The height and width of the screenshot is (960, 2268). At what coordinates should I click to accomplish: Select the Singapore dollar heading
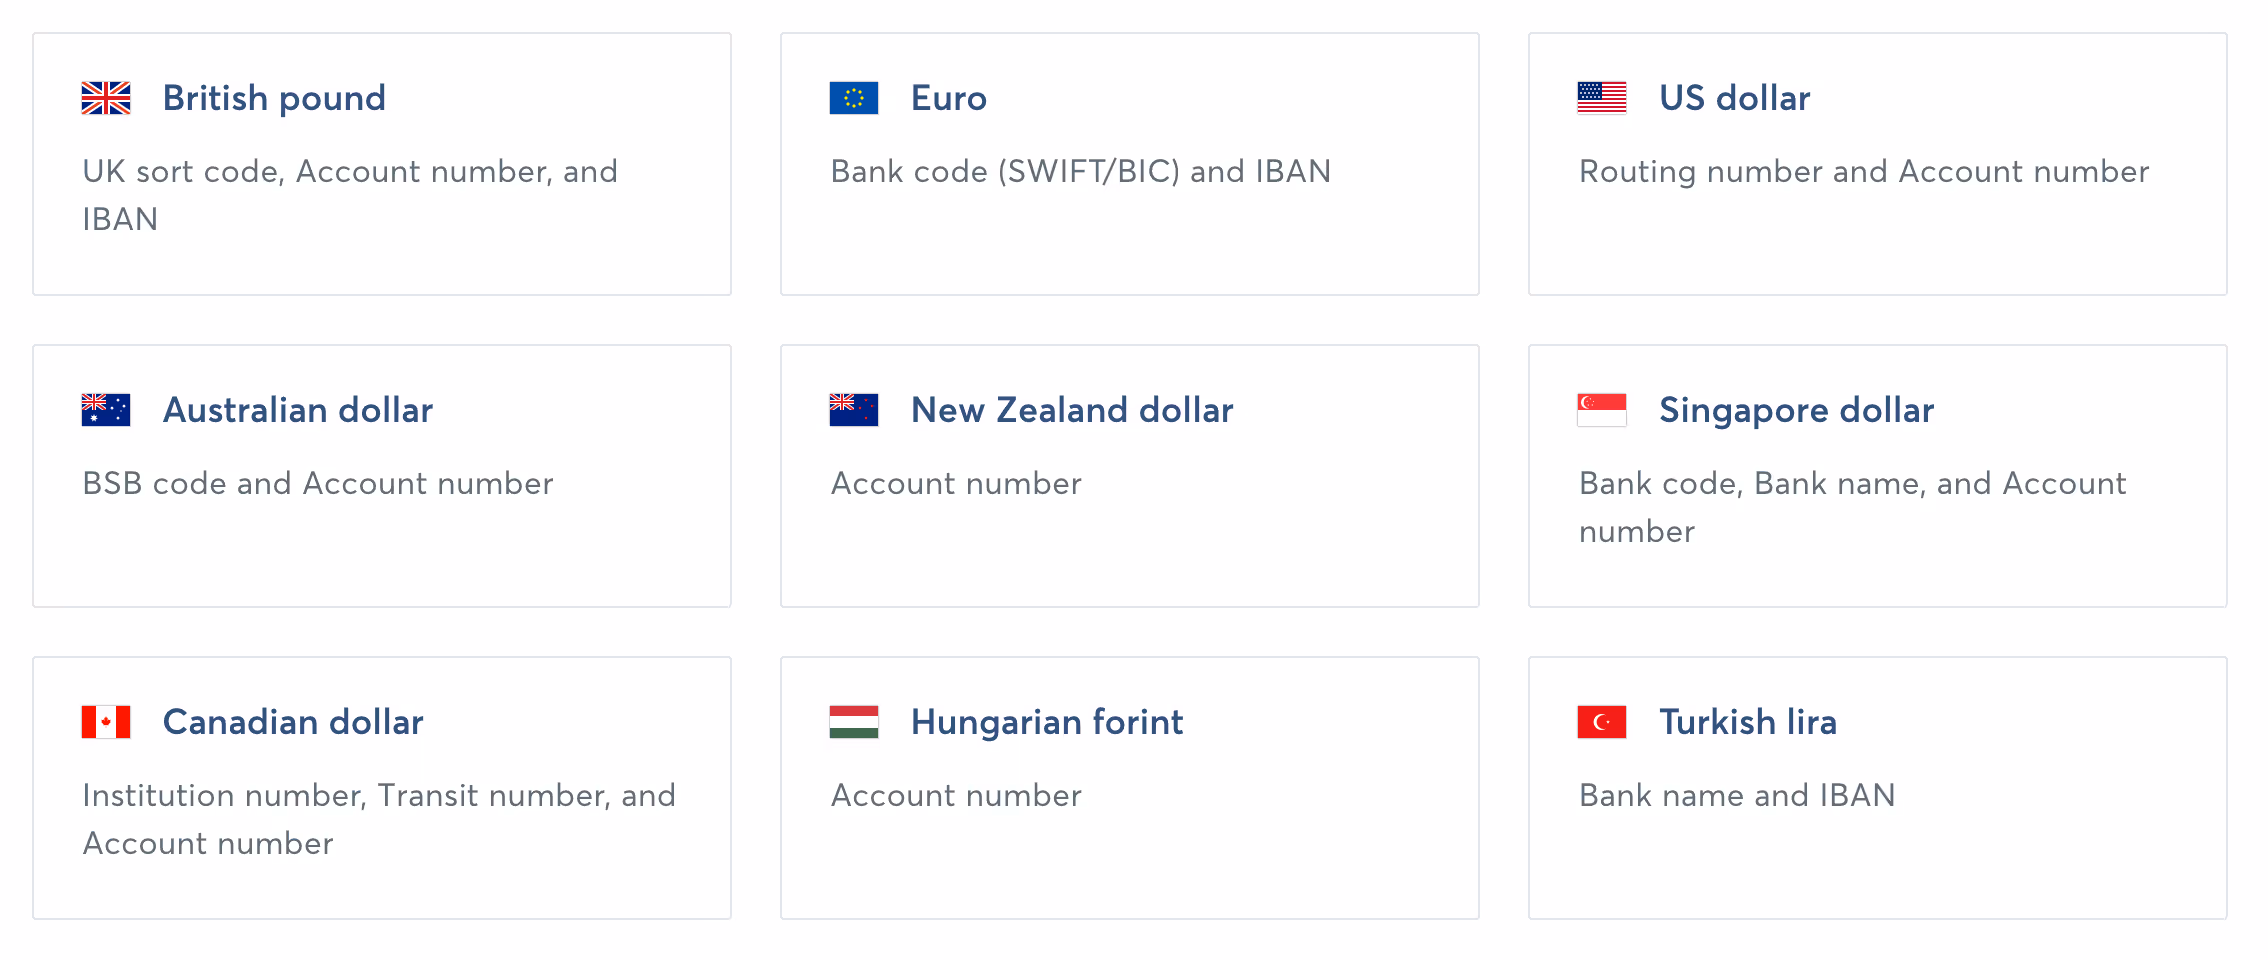1794,409
